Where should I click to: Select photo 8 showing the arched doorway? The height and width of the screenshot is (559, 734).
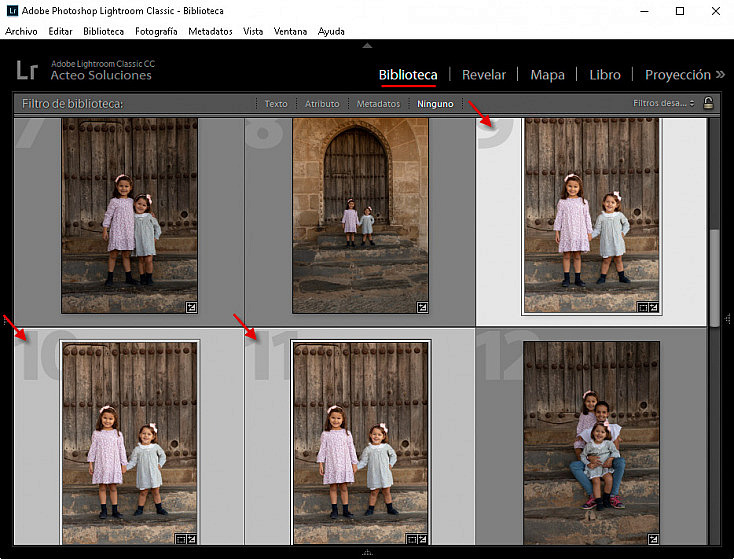point(360,215)
